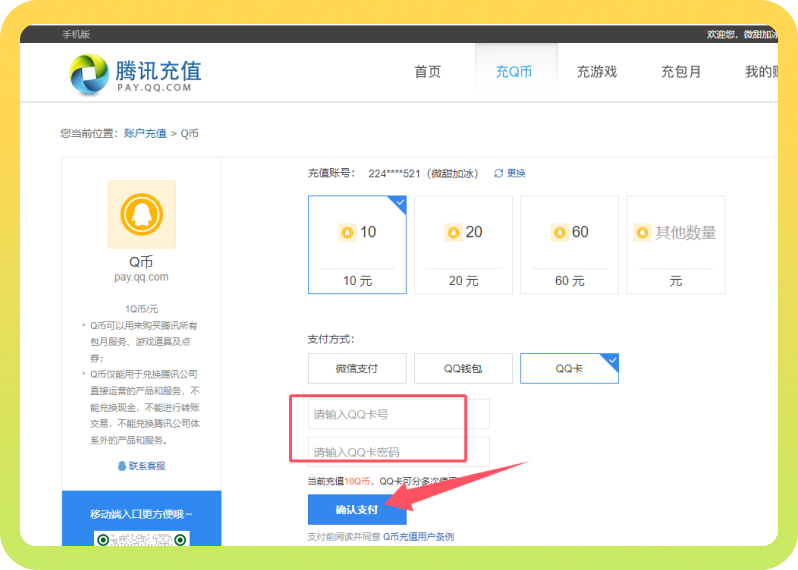
Task: Choose the 其他数量 custom amount option
Action: tap(675, 245)
